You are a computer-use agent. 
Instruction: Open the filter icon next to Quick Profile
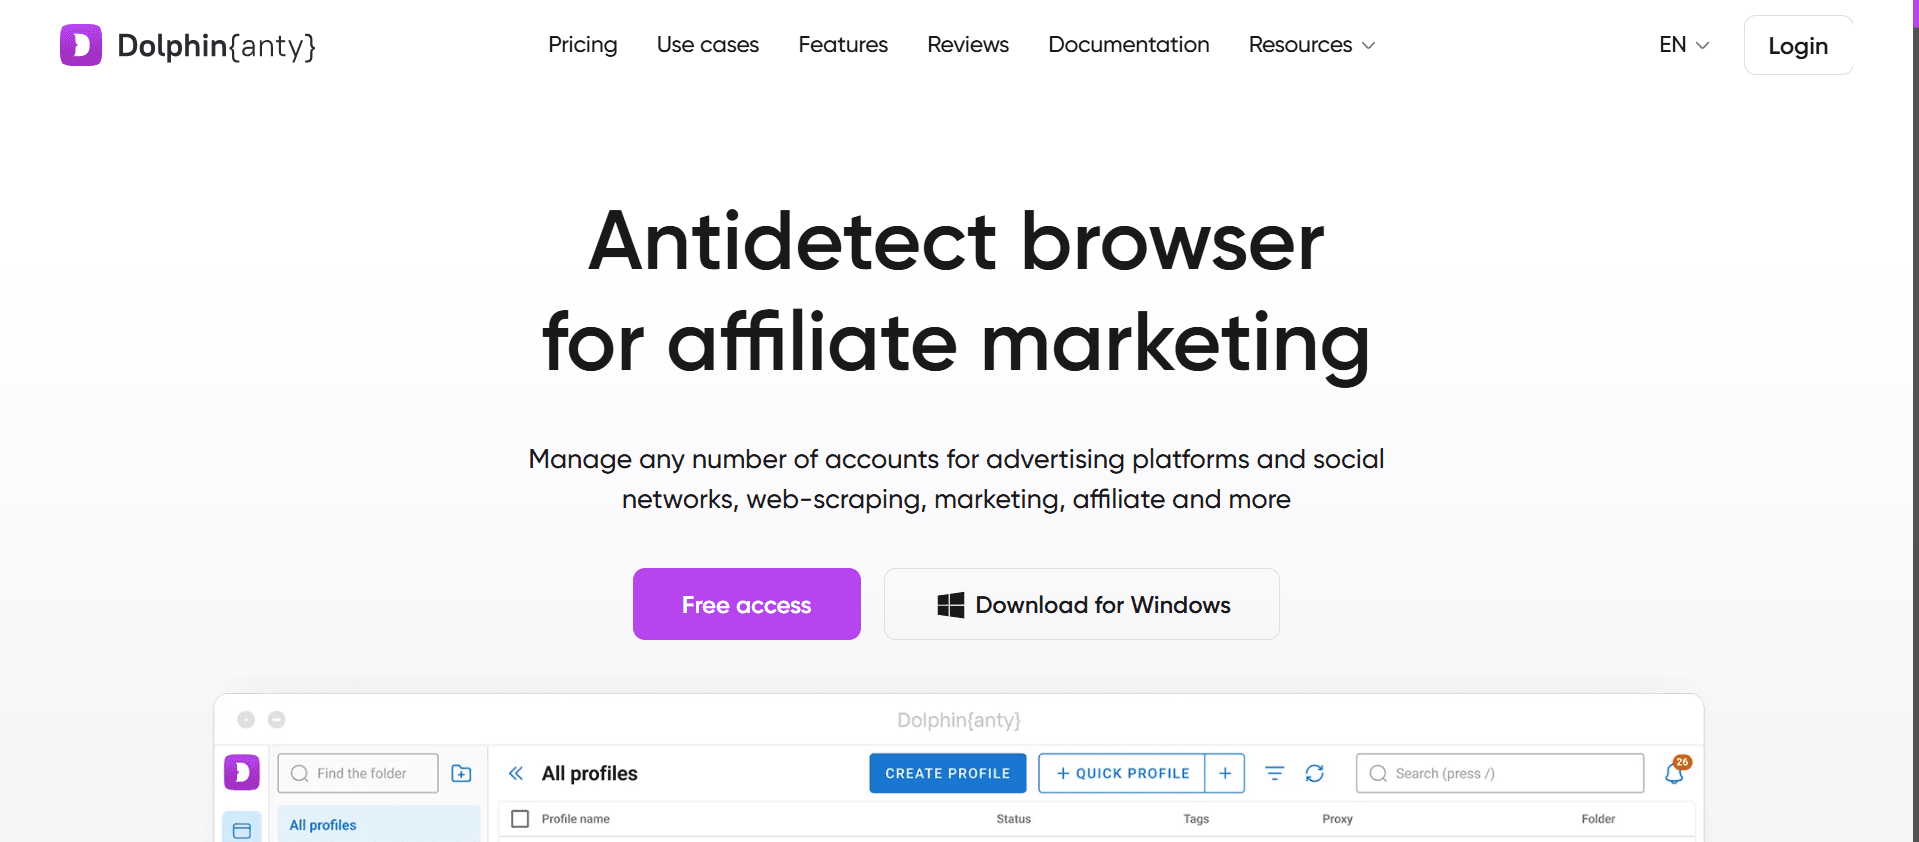coord(1275,773)
